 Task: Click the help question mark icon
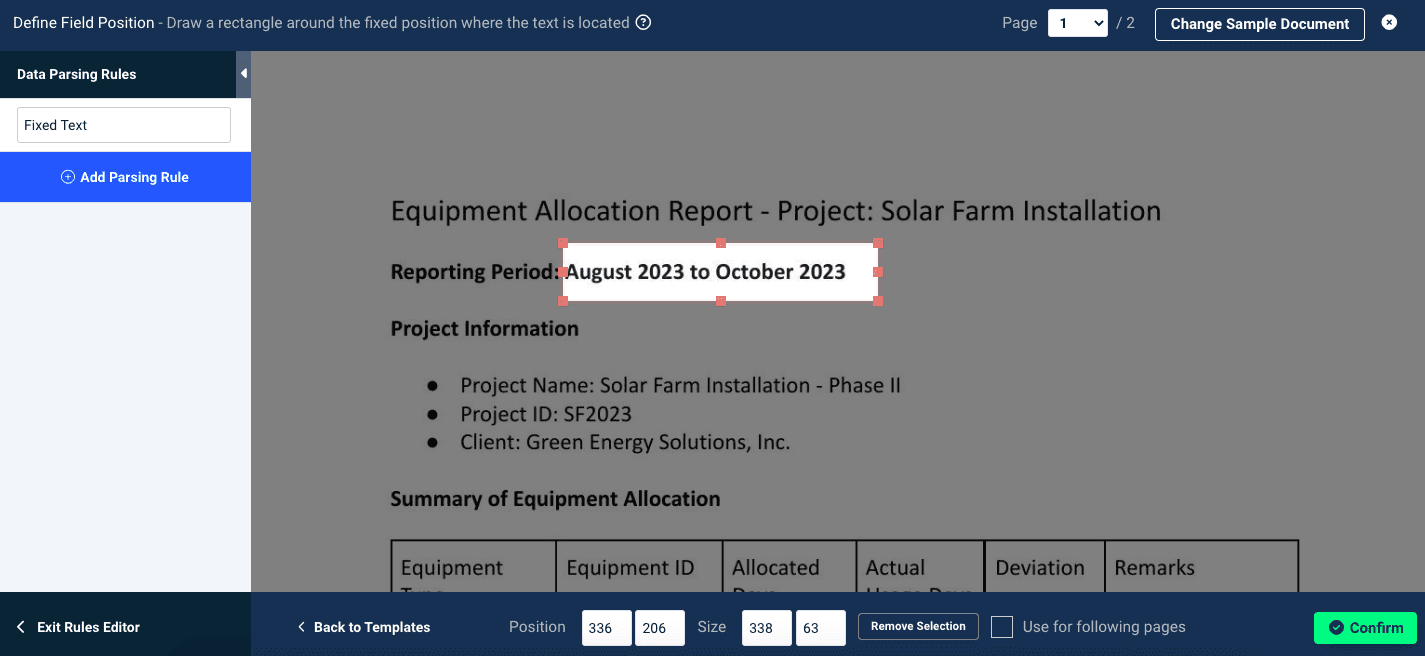(x=644, y=22)
